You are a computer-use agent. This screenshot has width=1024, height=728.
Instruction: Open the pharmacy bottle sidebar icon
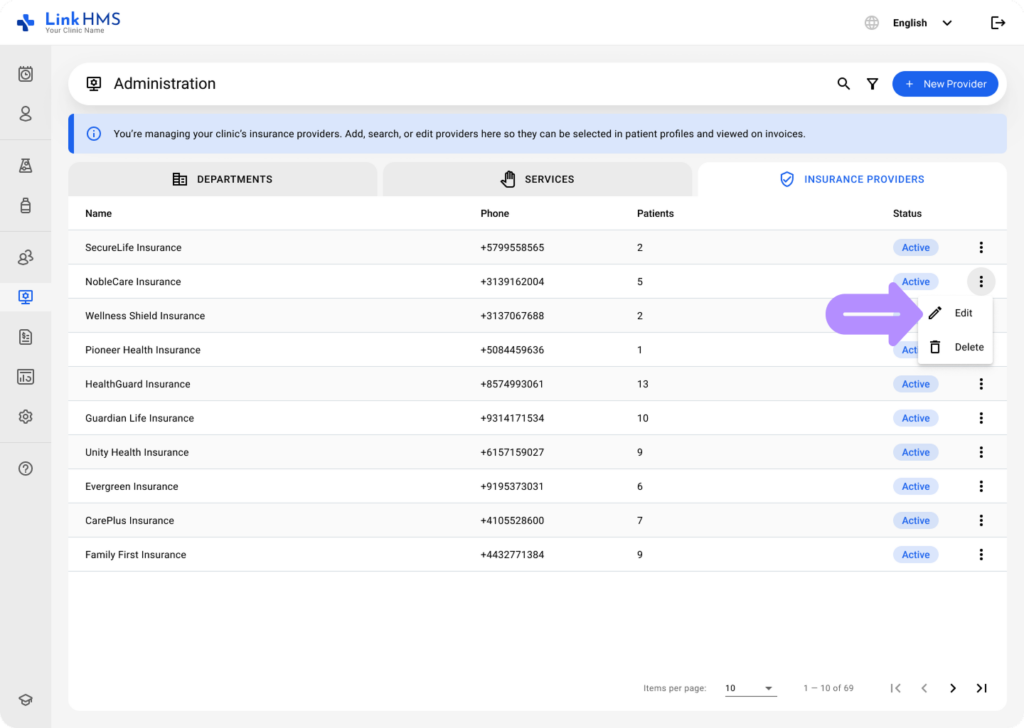tap(25, 206)
